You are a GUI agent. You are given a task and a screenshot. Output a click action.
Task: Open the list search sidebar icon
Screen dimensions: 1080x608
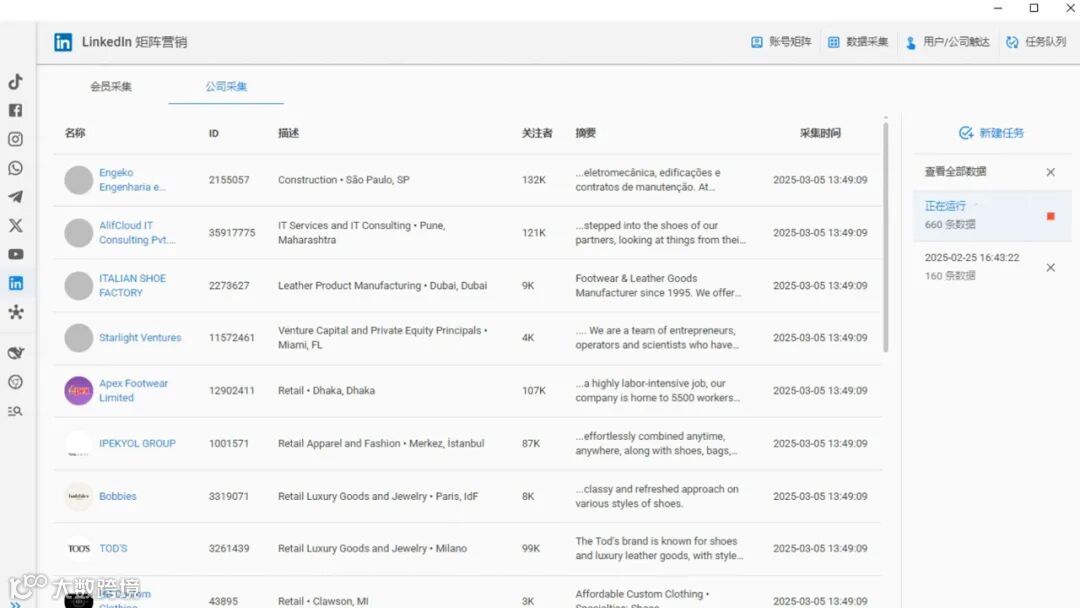click(15, 411)
